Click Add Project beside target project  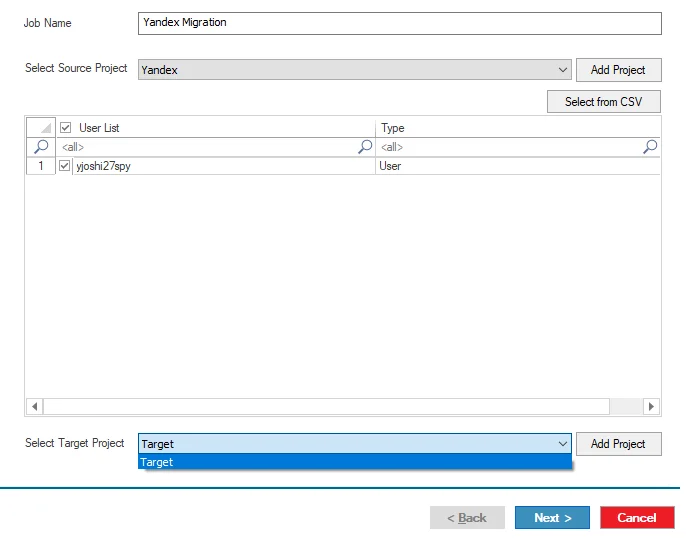[x=618, y=444]
